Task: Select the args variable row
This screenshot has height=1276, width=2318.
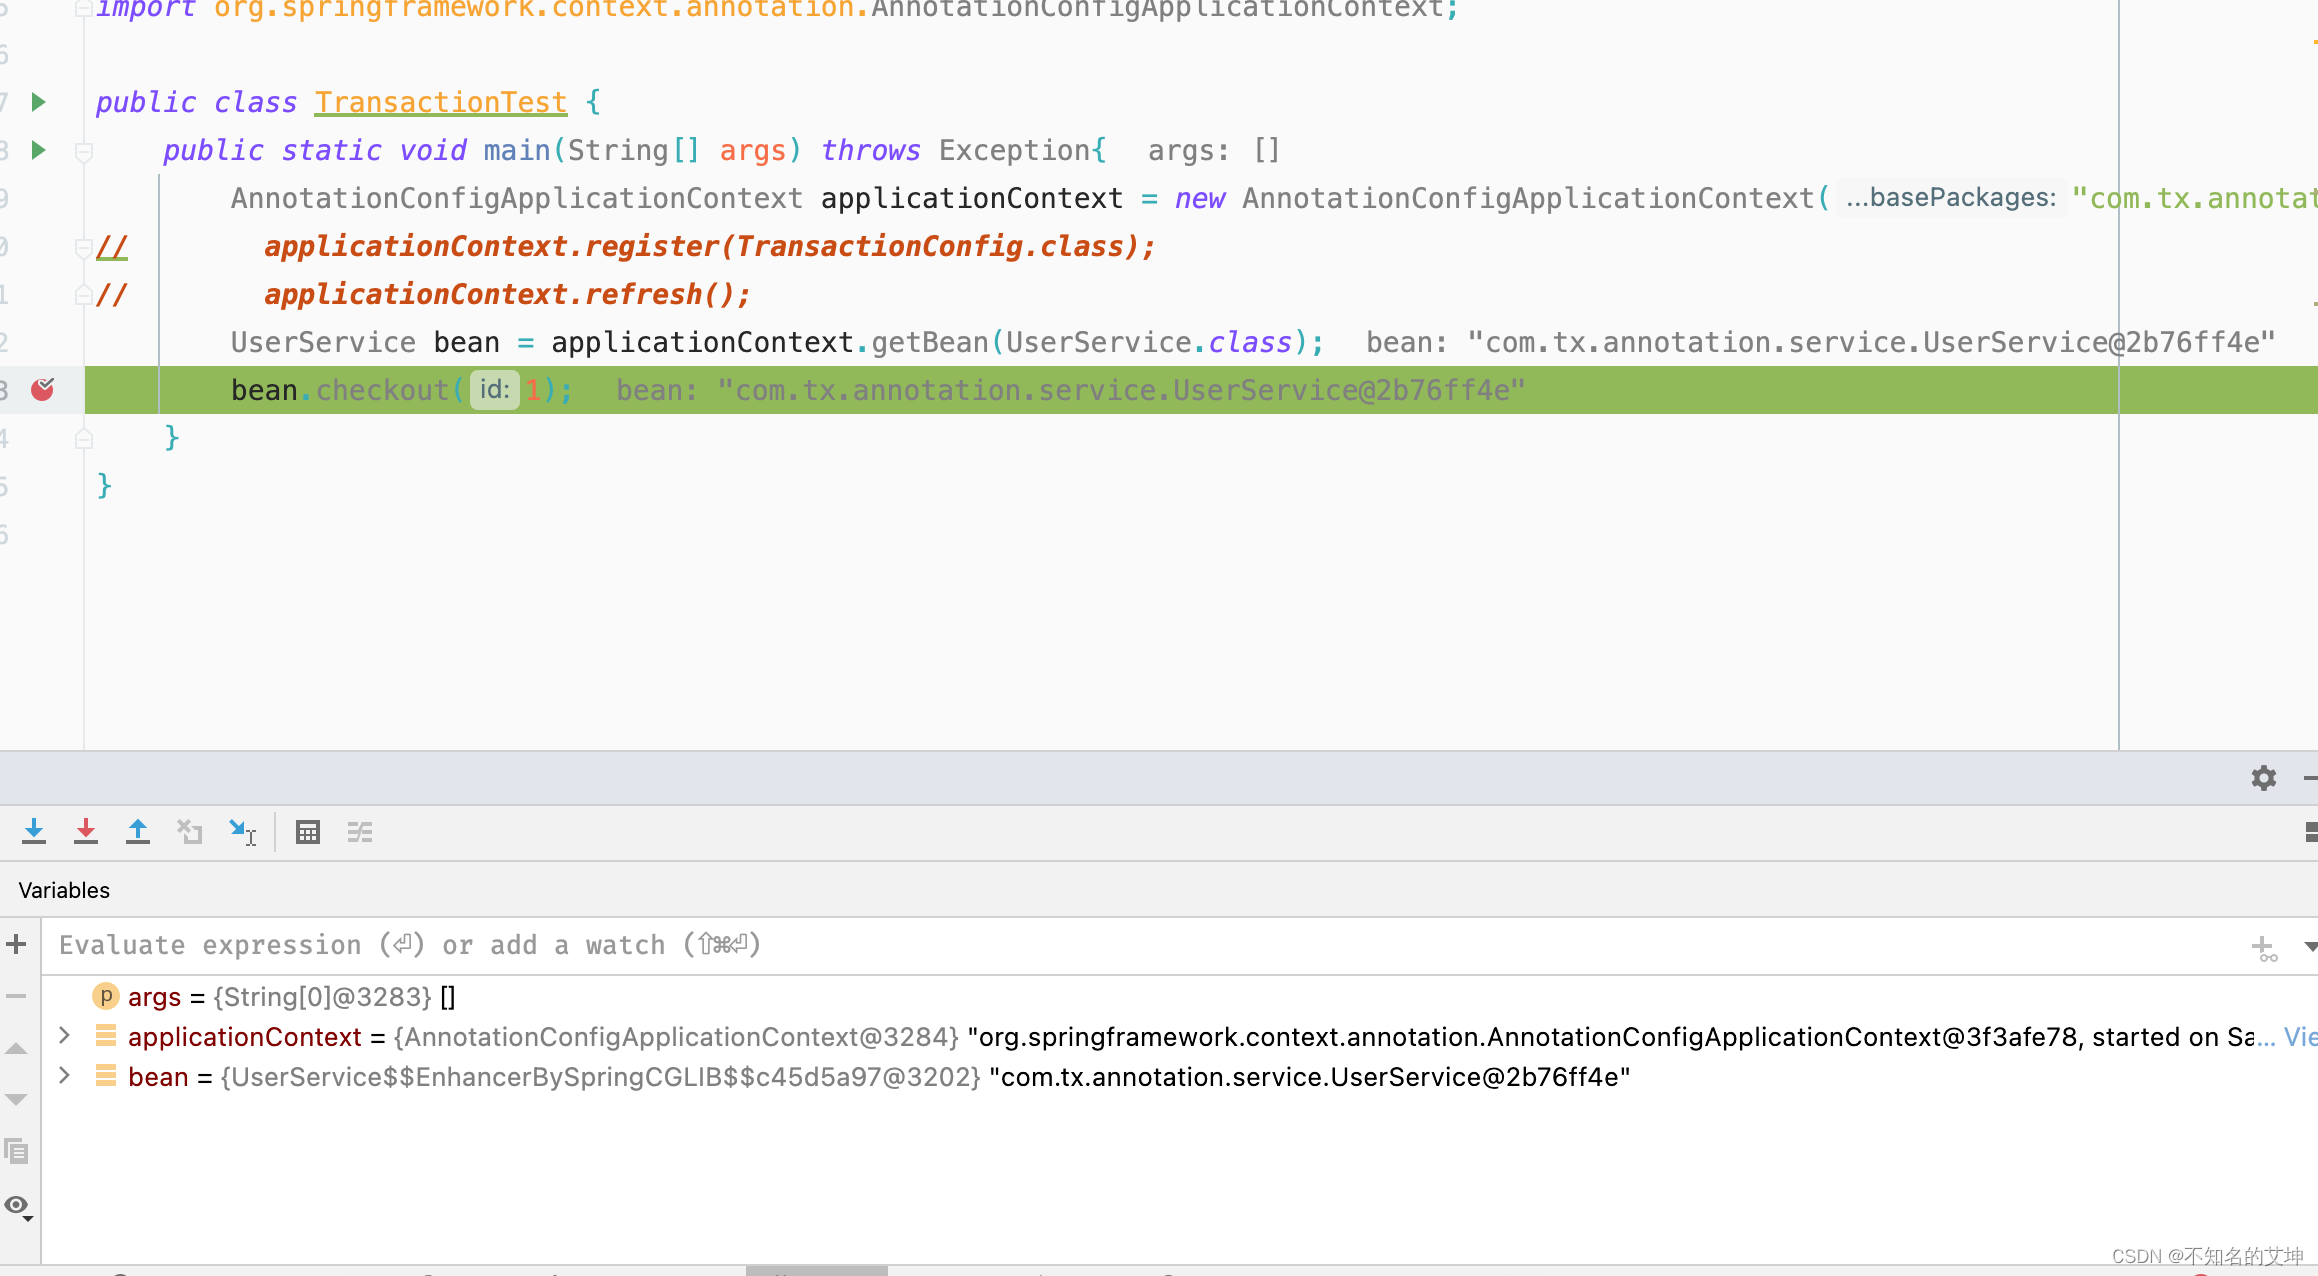Action: 1180,997
